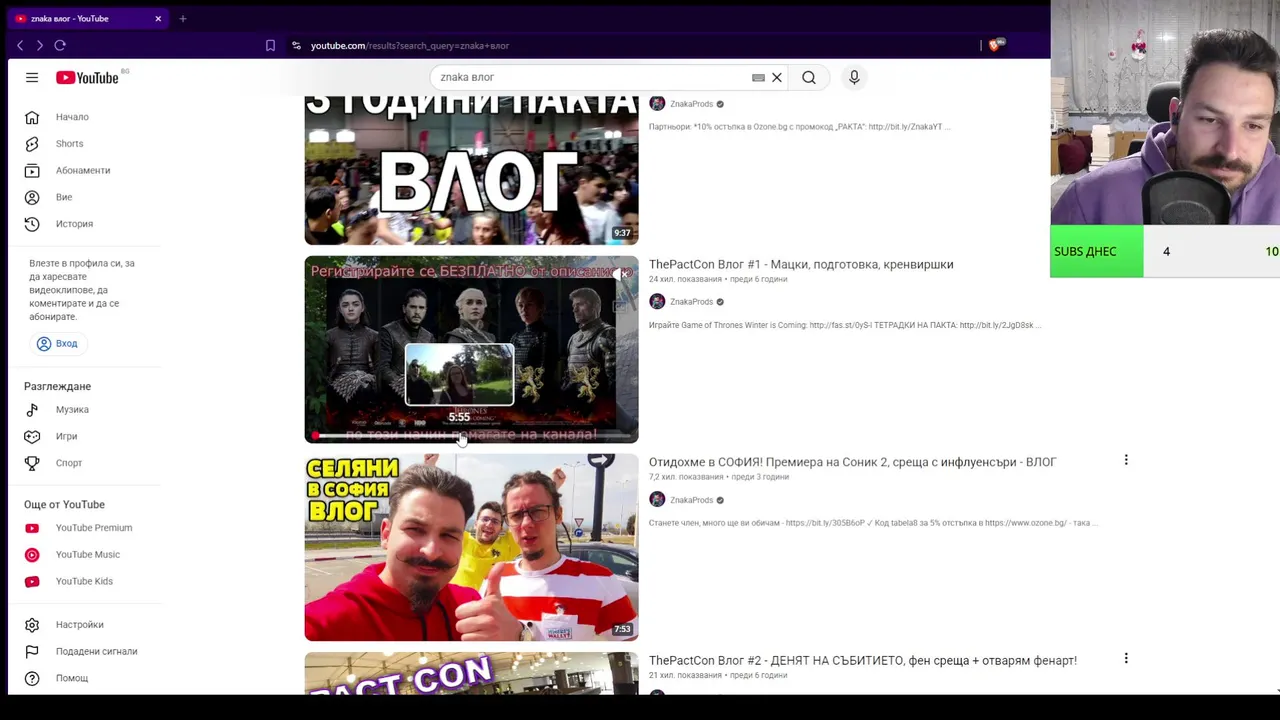Open title Отидохме в СОФИЯ! Премиера на Соник 2
1280x720 pixels.
[852, 462]
